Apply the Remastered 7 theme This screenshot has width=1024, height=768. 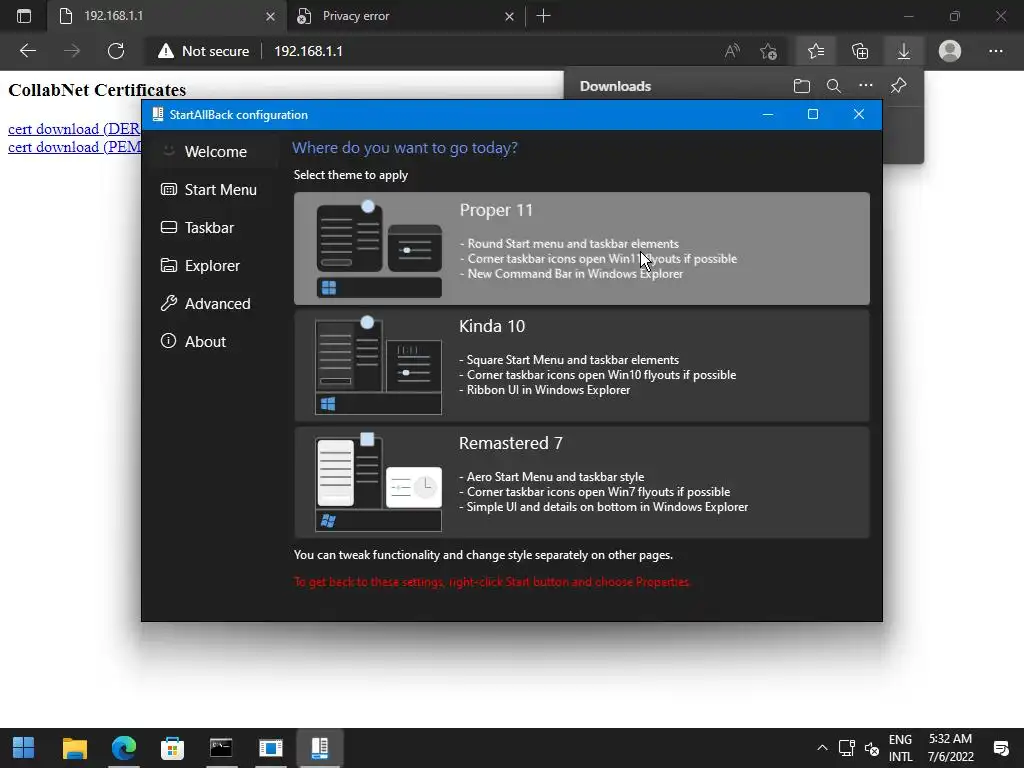pyautogui.click(x=581, y=482)
